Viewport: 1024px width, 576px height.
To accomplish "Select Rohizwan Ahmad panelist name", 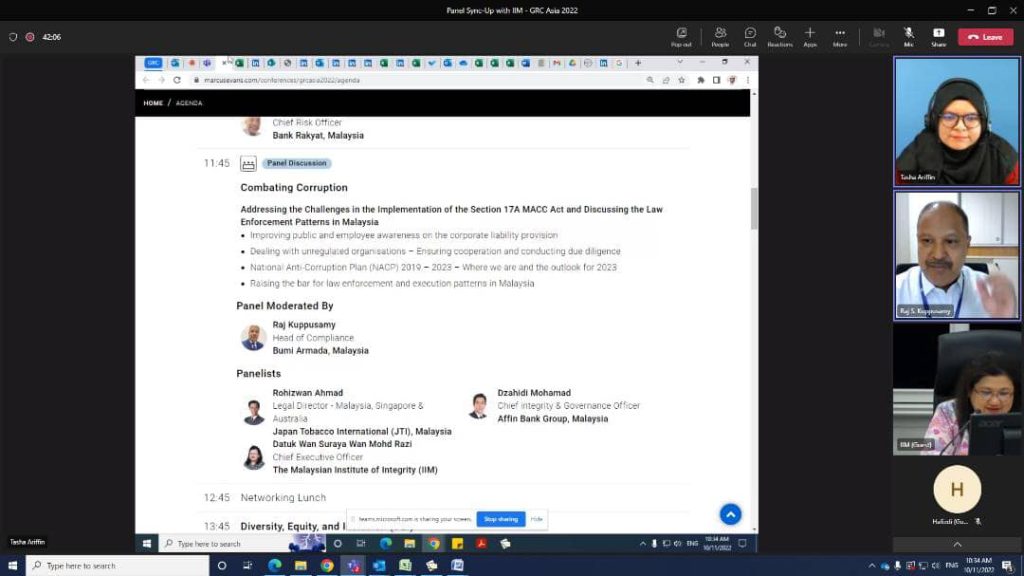I will (x=308, y=392).
